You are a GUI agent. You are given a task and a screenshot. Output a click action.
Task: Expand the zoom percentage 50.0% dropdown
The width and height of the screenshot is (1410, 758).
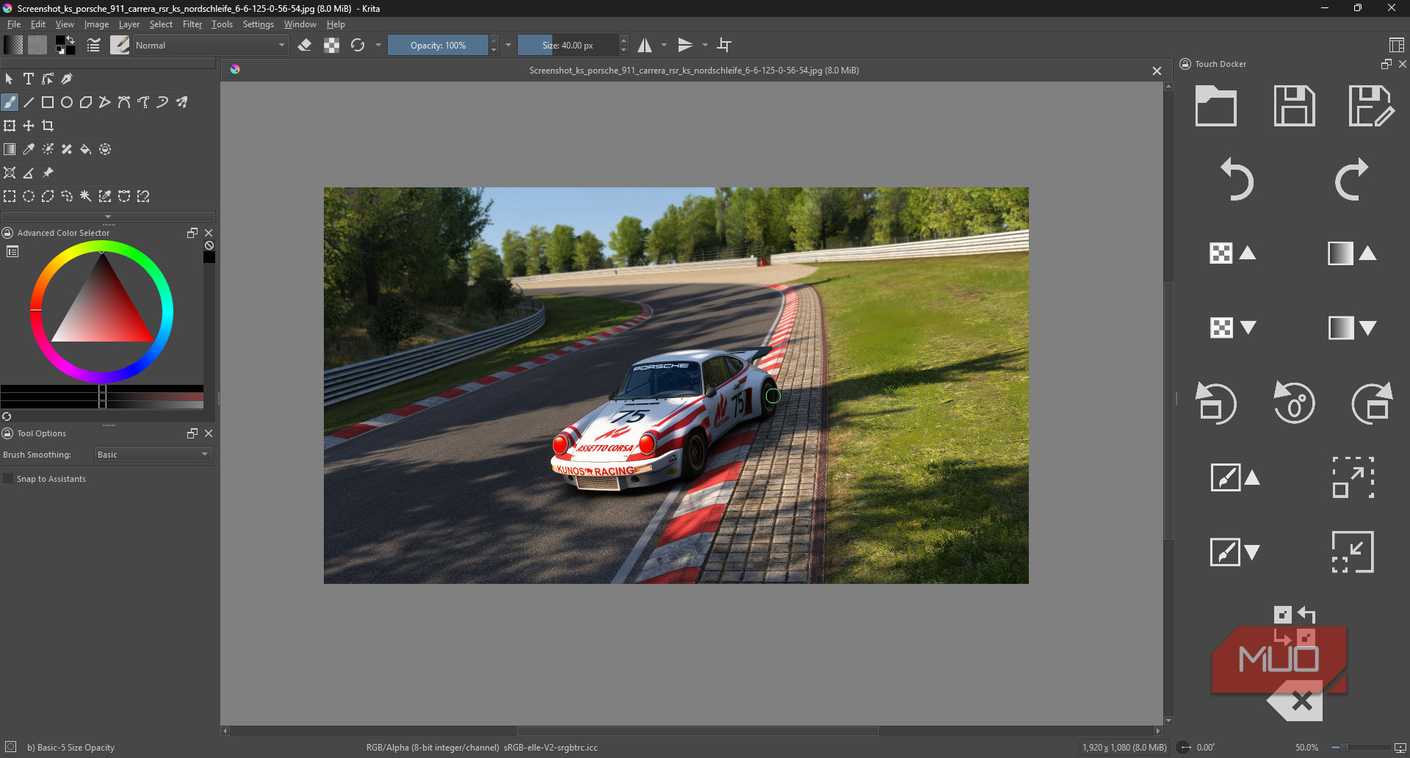click(x=1308, y=747)
